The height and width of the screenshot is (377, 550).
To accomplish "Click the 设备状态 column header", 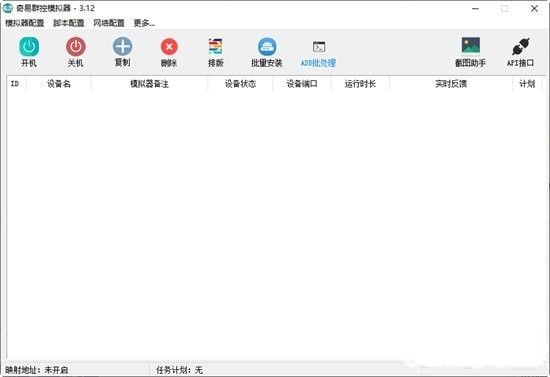I will click(240, 84).
